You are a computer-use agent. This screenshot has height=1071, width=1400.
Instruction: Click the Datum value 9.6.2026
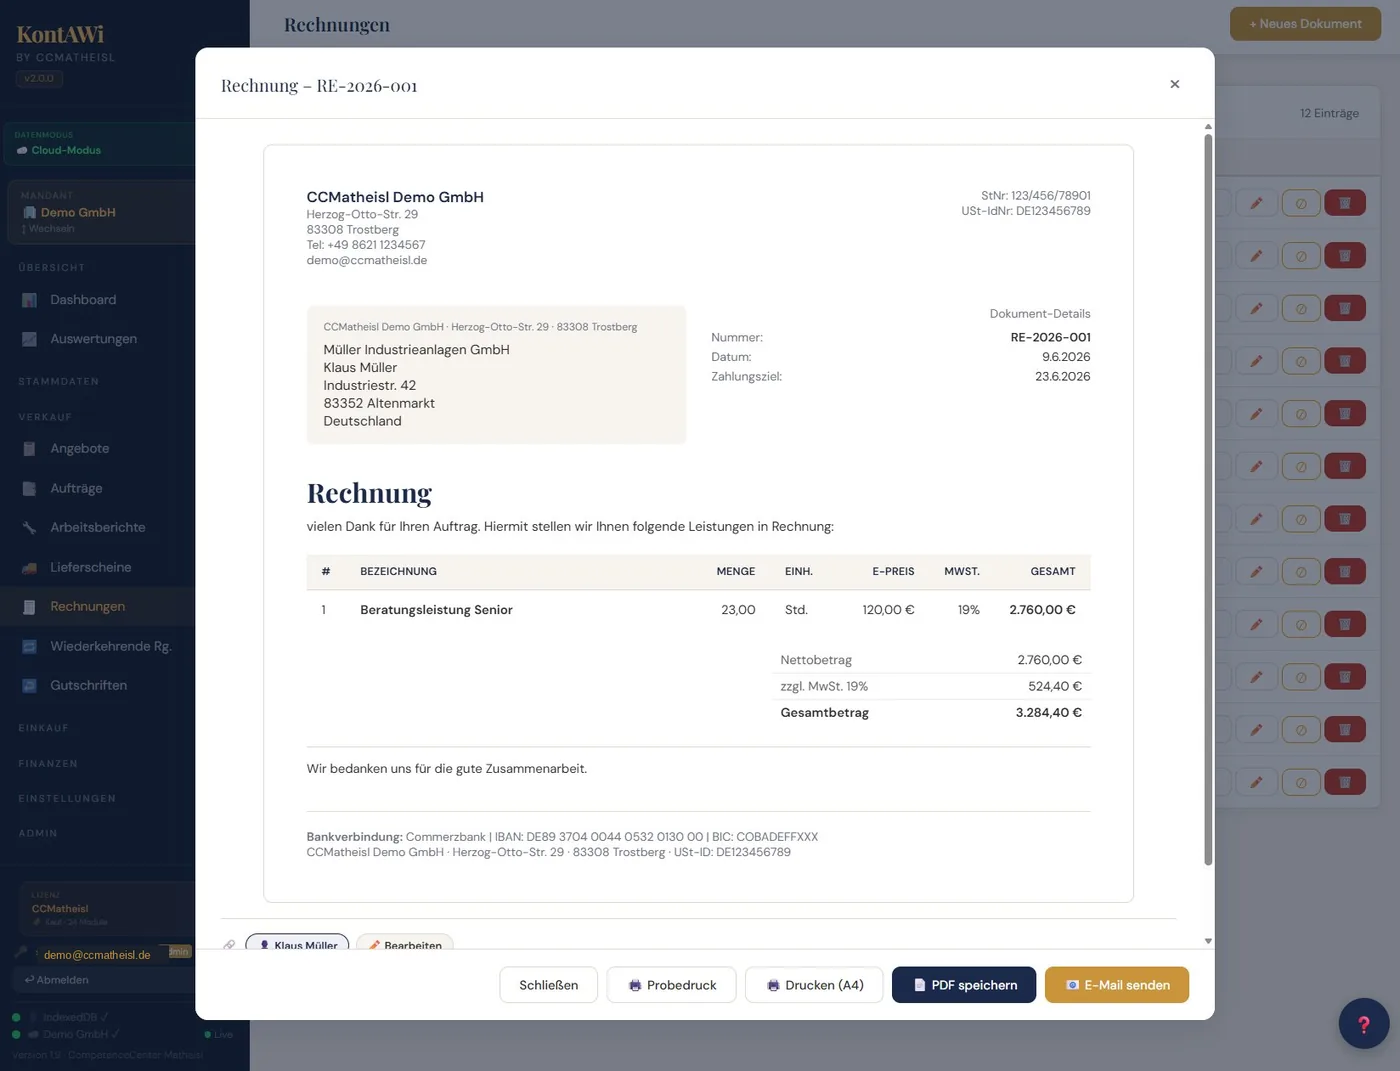point(1066,357)
